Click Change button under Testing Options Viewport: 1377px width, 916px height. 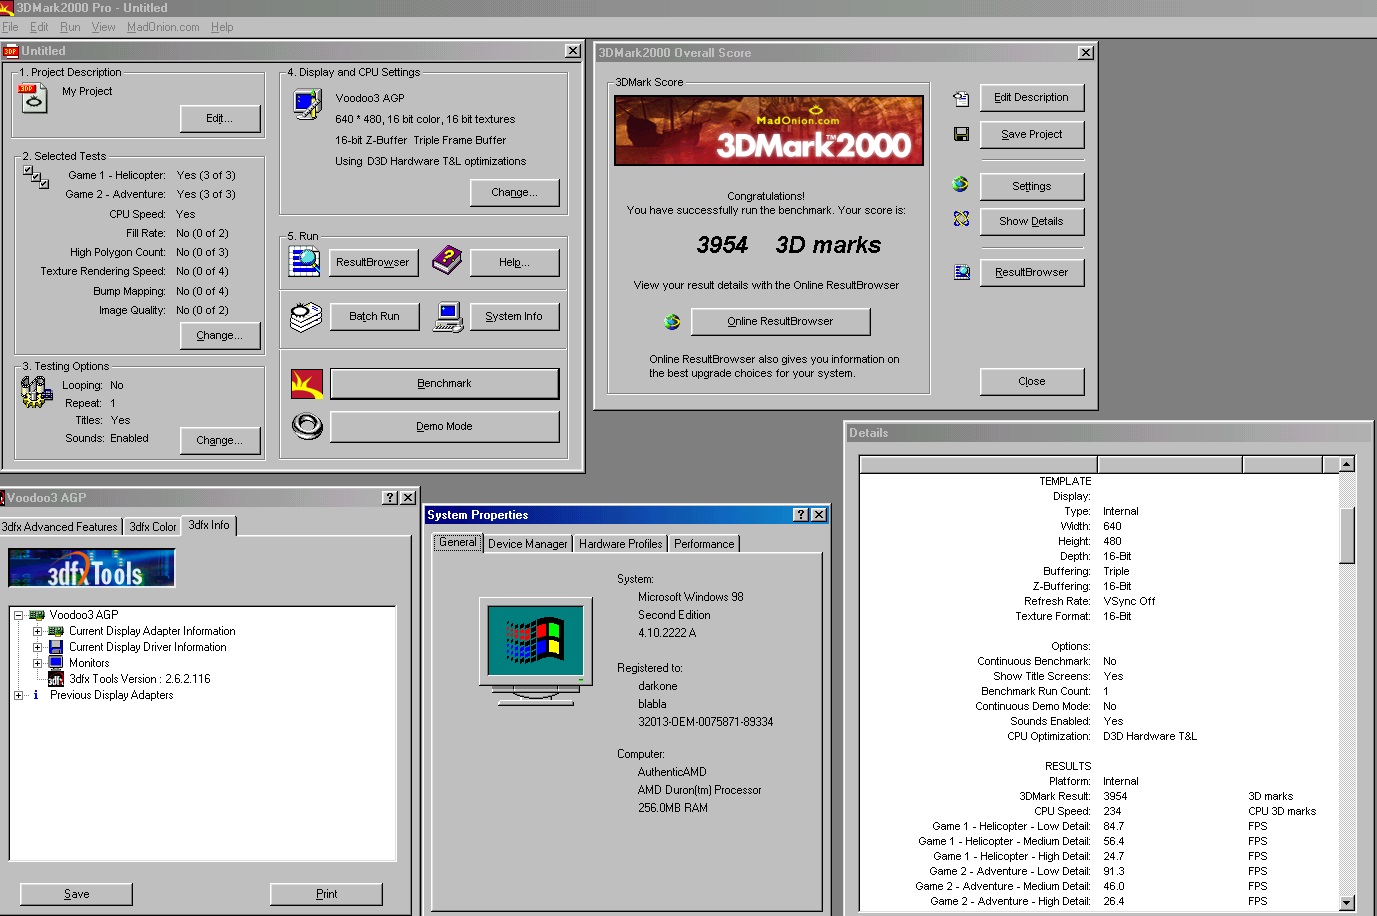[220, 440]
